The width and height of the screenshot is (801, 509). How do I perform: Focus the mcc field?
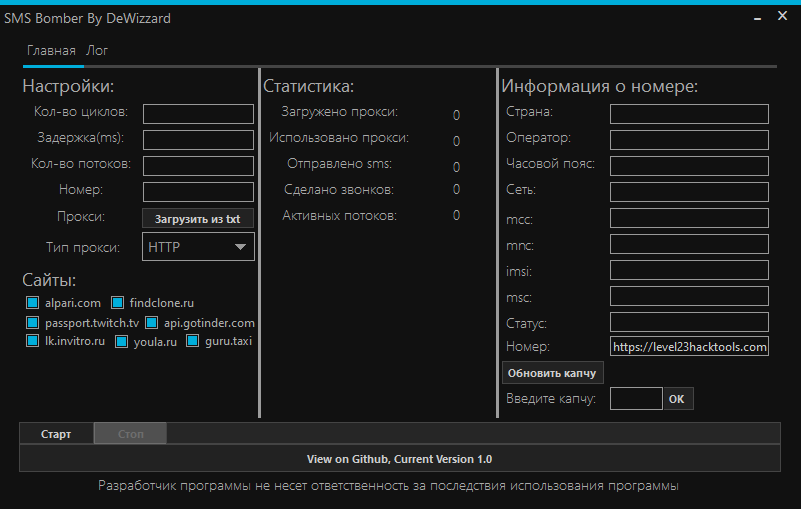pos(689,218)
